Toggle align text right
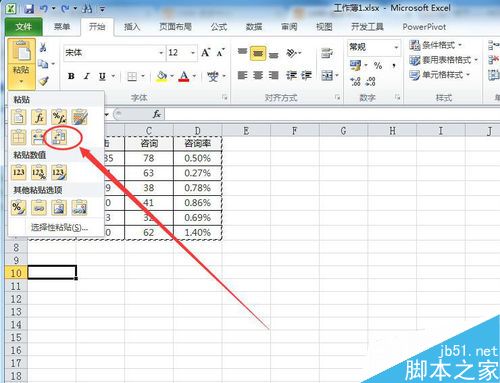Viewport: 500px width, 383px height. tap(274, 76)
